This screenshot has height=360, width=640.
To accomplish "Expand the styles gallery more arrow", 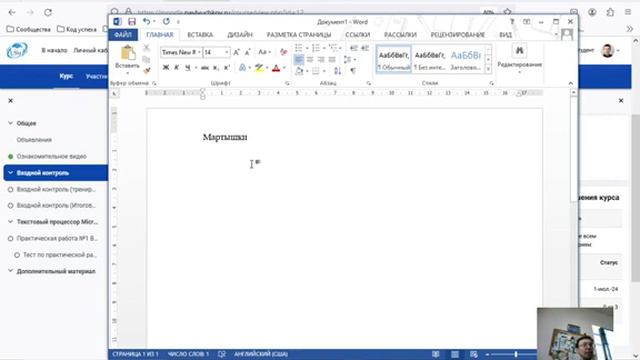I will point(488,70).
